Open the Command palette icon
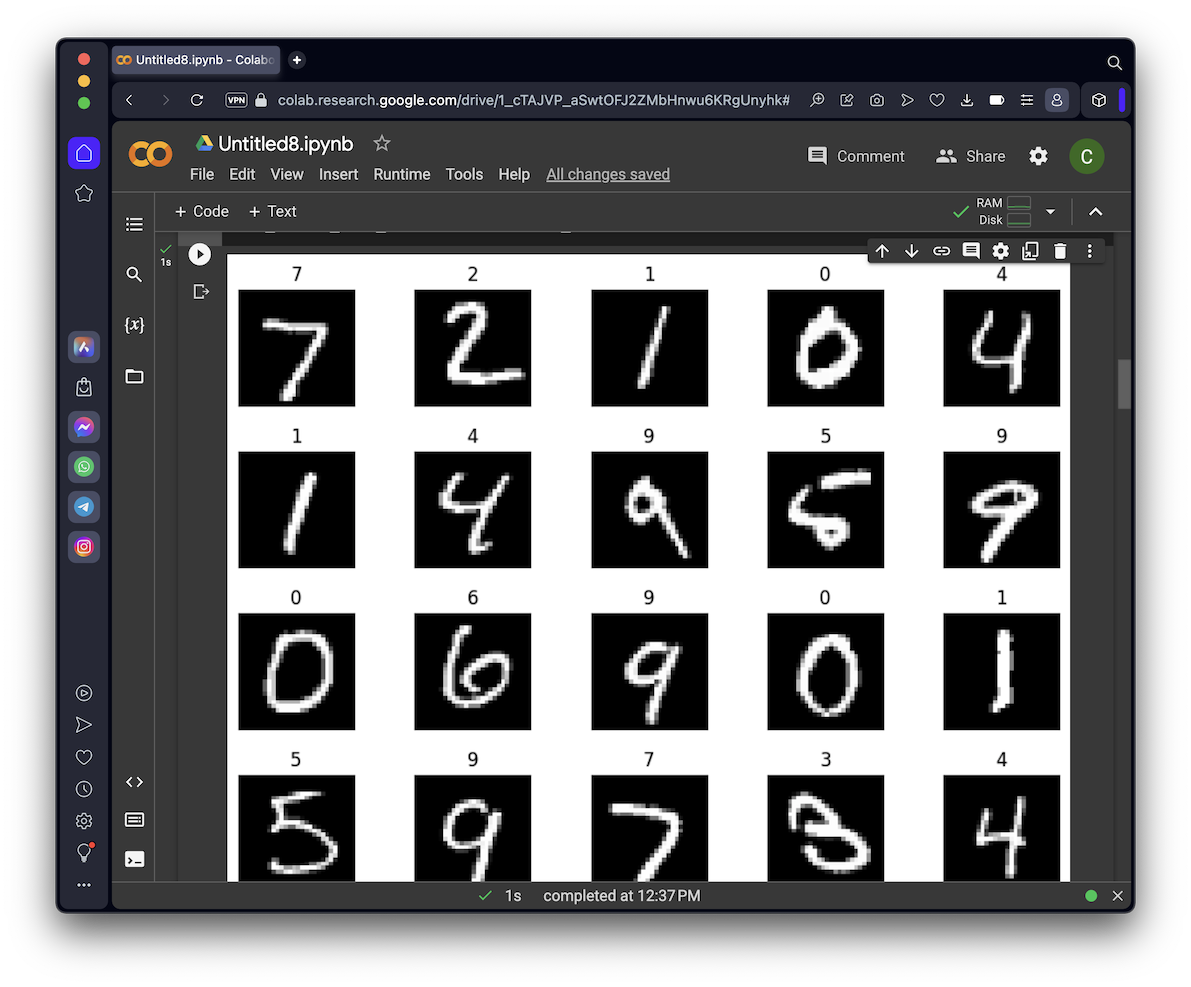 coord(134,819)
